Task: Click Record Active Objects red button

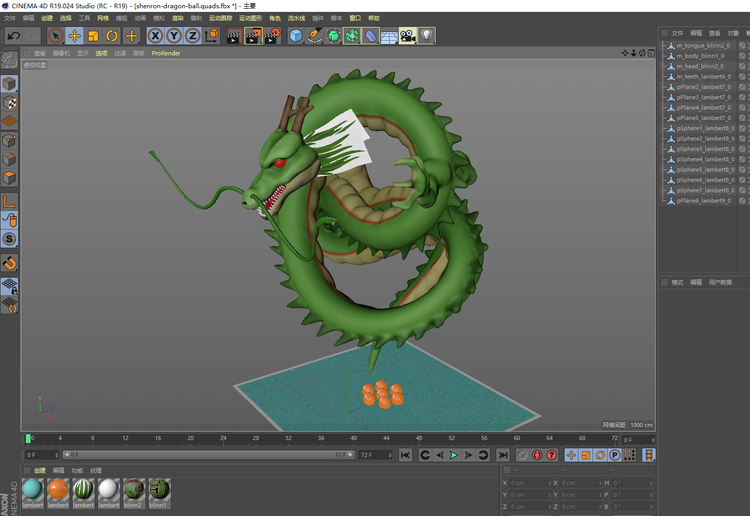Action: [x=522, y=455]
